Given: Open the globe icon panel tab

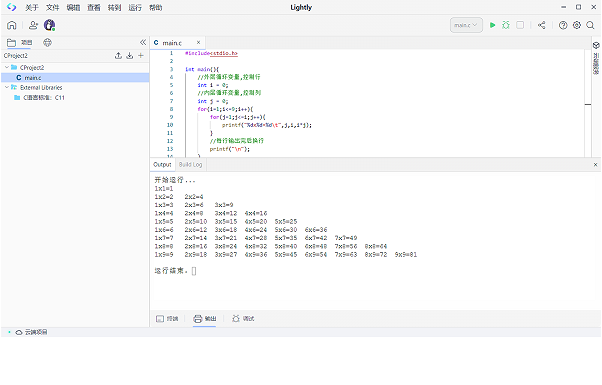Looking at the screenshot, I should 47,43.
